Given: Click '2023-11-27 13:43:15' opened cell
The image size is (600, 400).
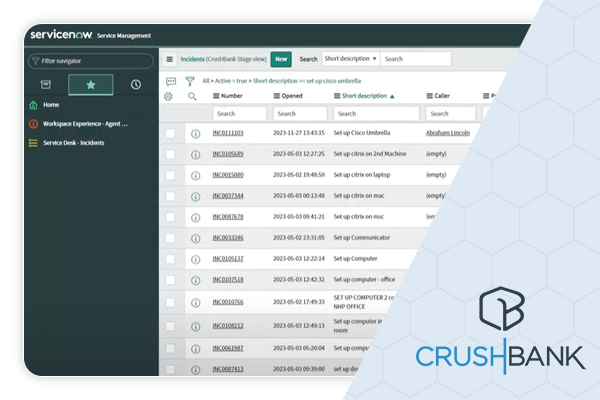Looking at the screenshot, I should (298, 133).
